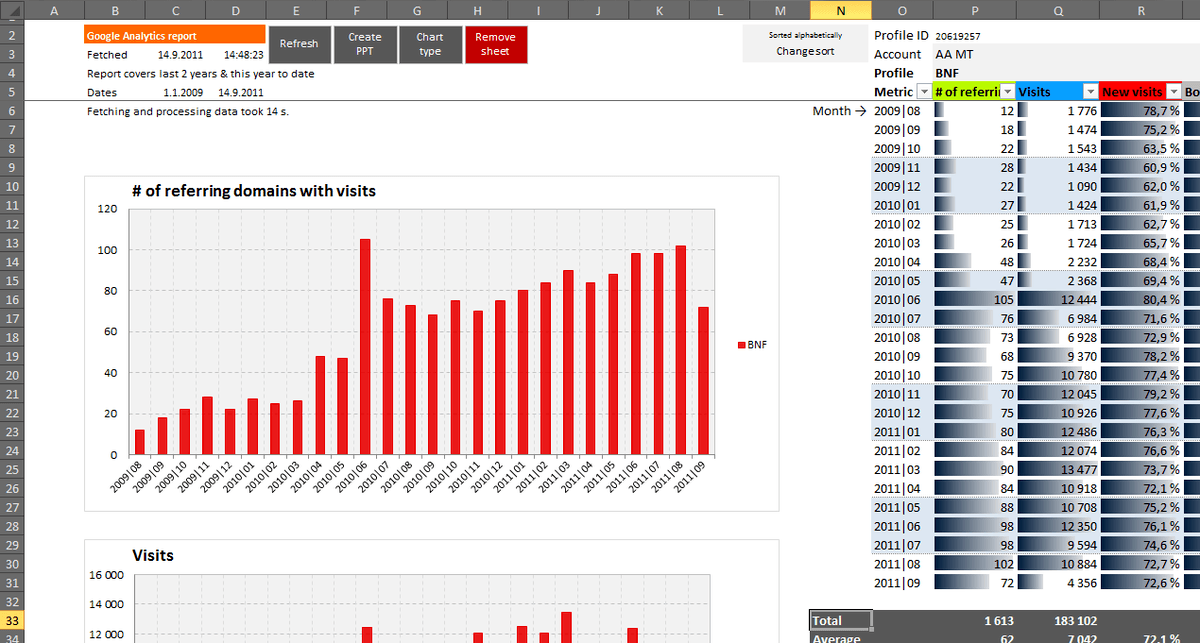Click the Chart type button
The height and width of the screenshot is (643, 1200).
430,44
